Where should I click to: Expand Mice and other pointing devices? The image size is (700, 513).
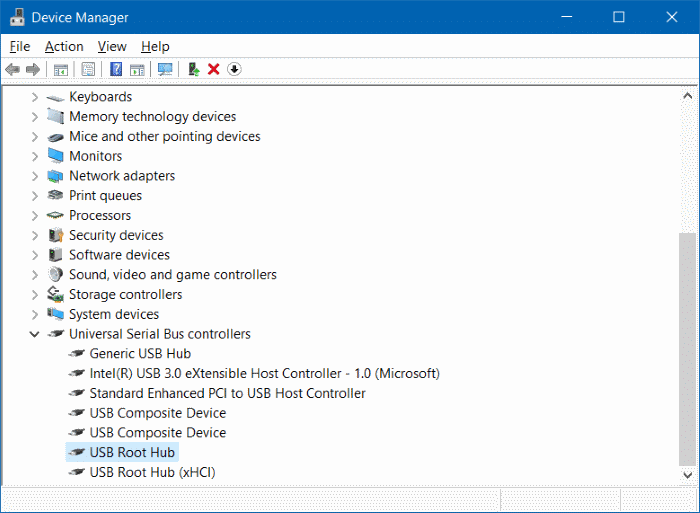35,136
